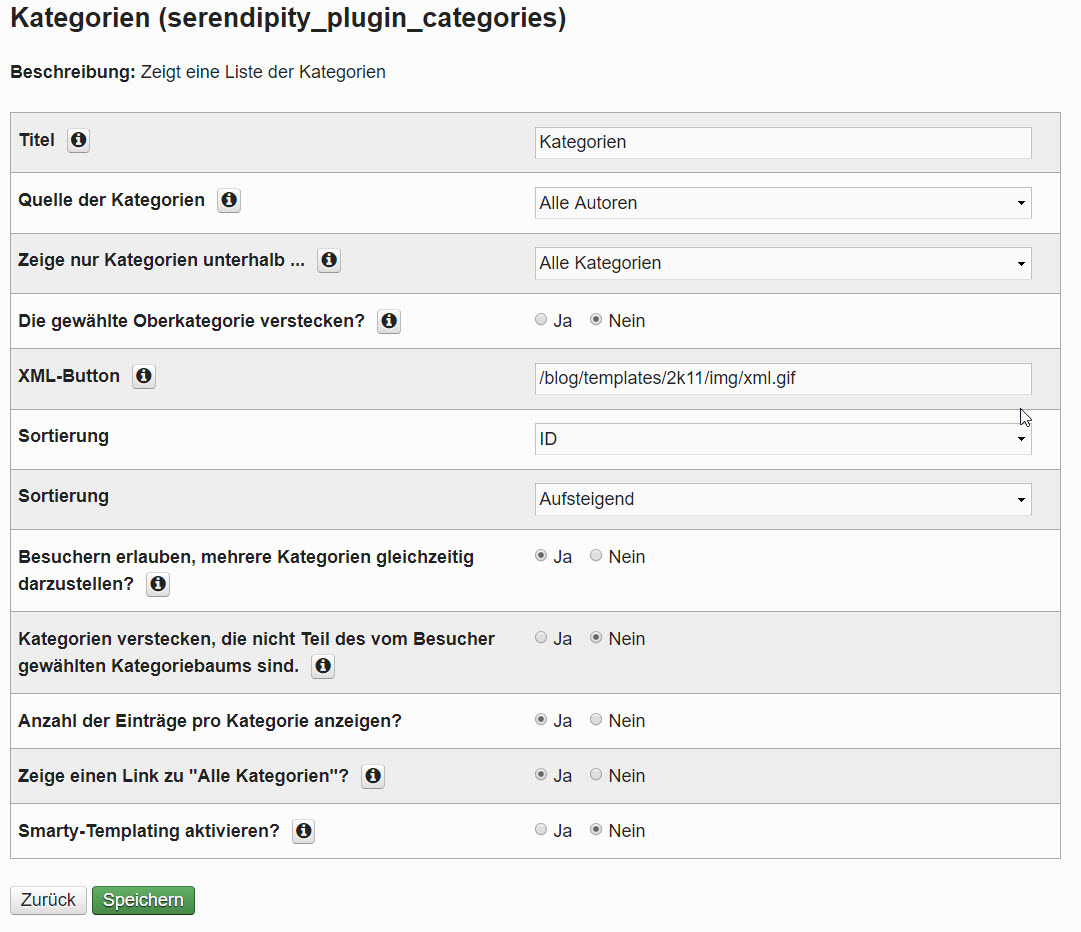Open the 'Alle Autoren' dropdown
The height and width of the screenshot is (932, 1081).
(x=782, y=203)
